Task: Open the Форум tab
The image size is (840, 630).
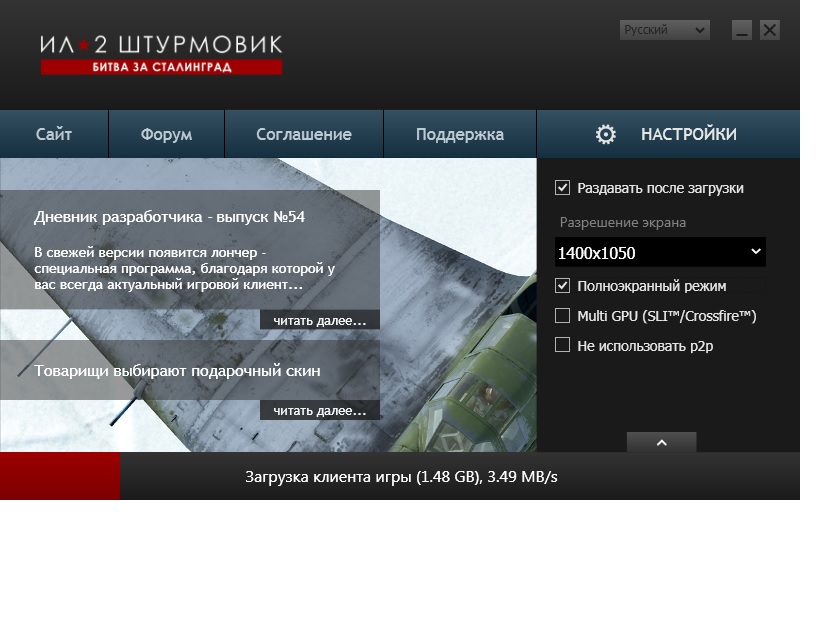Action: click(166, 134)
